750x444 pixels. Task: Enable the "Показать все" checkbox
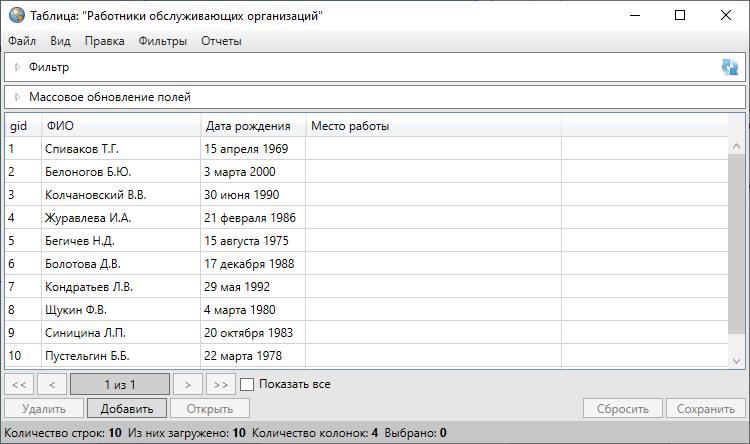tap(248, 384)
